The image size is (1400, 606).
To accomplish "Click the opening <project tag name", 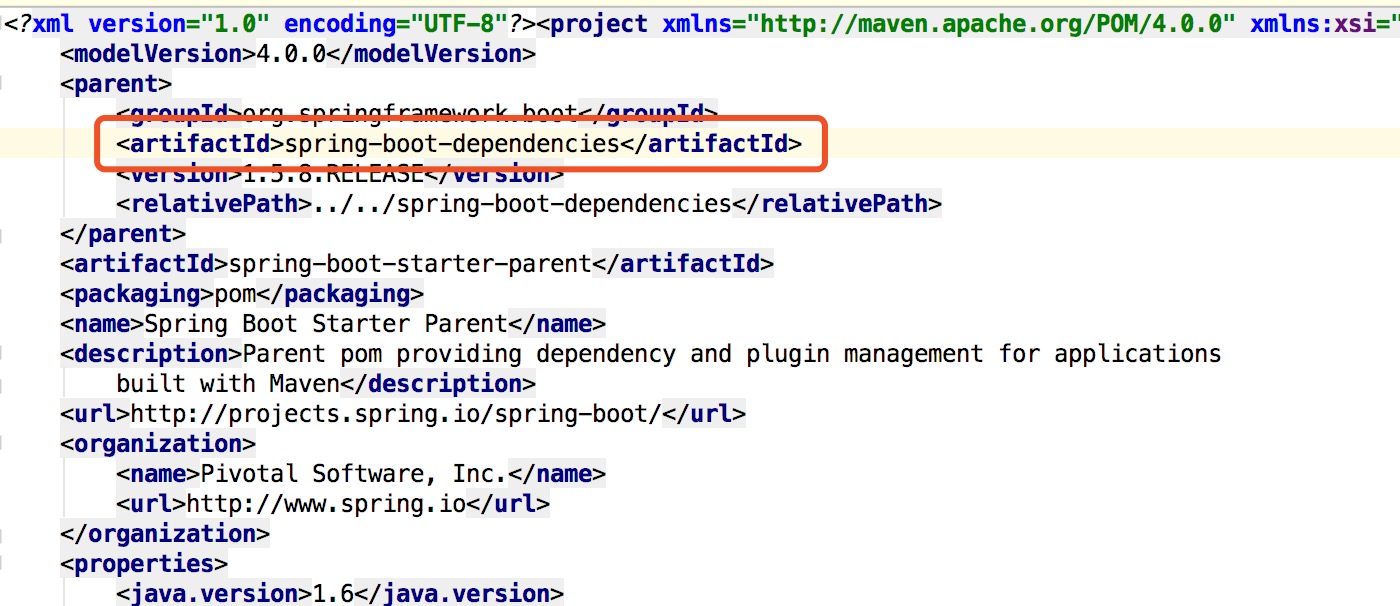I will (x=599, y=24).
